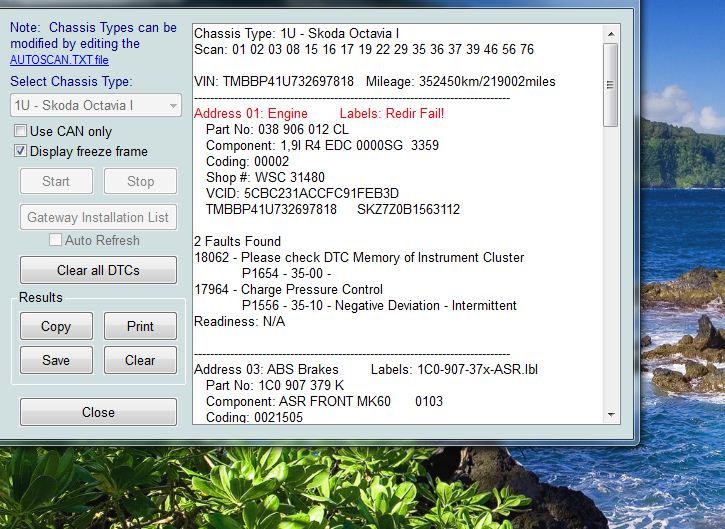Click the 'Readiness: N/A' line
This screenshot has width=725, height=529.
pyautogui.click(x=239, y=322)
